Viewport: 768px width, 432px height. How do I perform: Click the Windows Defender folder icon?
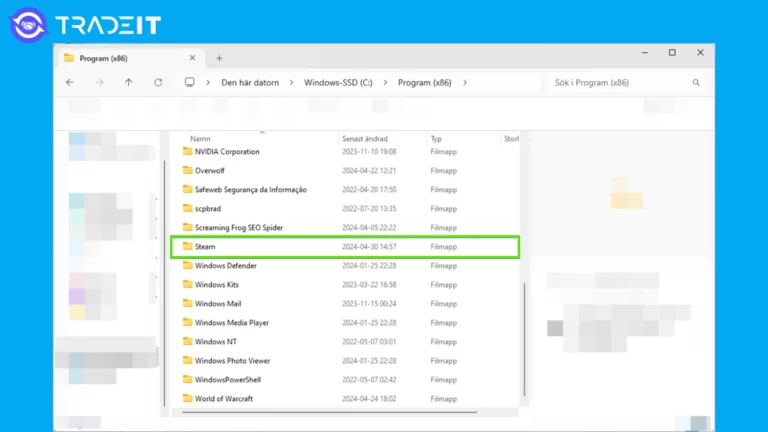click(x=188, y=265)
